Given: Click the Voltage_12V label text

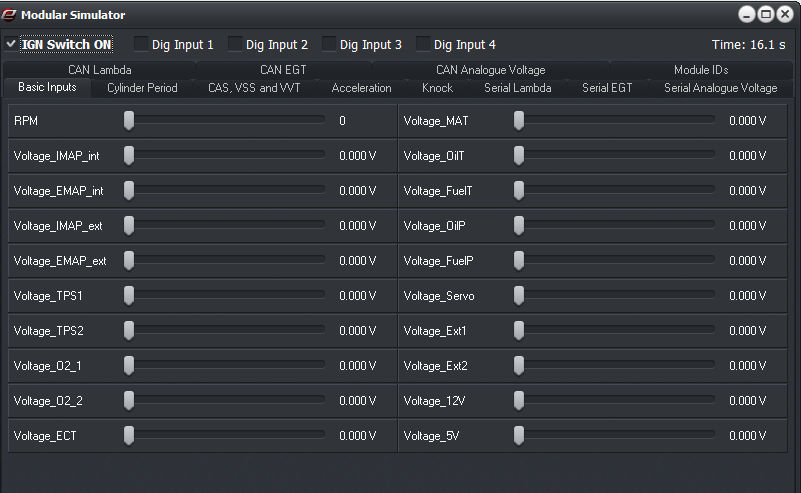Looking at the screenshot, I should 434,401.
